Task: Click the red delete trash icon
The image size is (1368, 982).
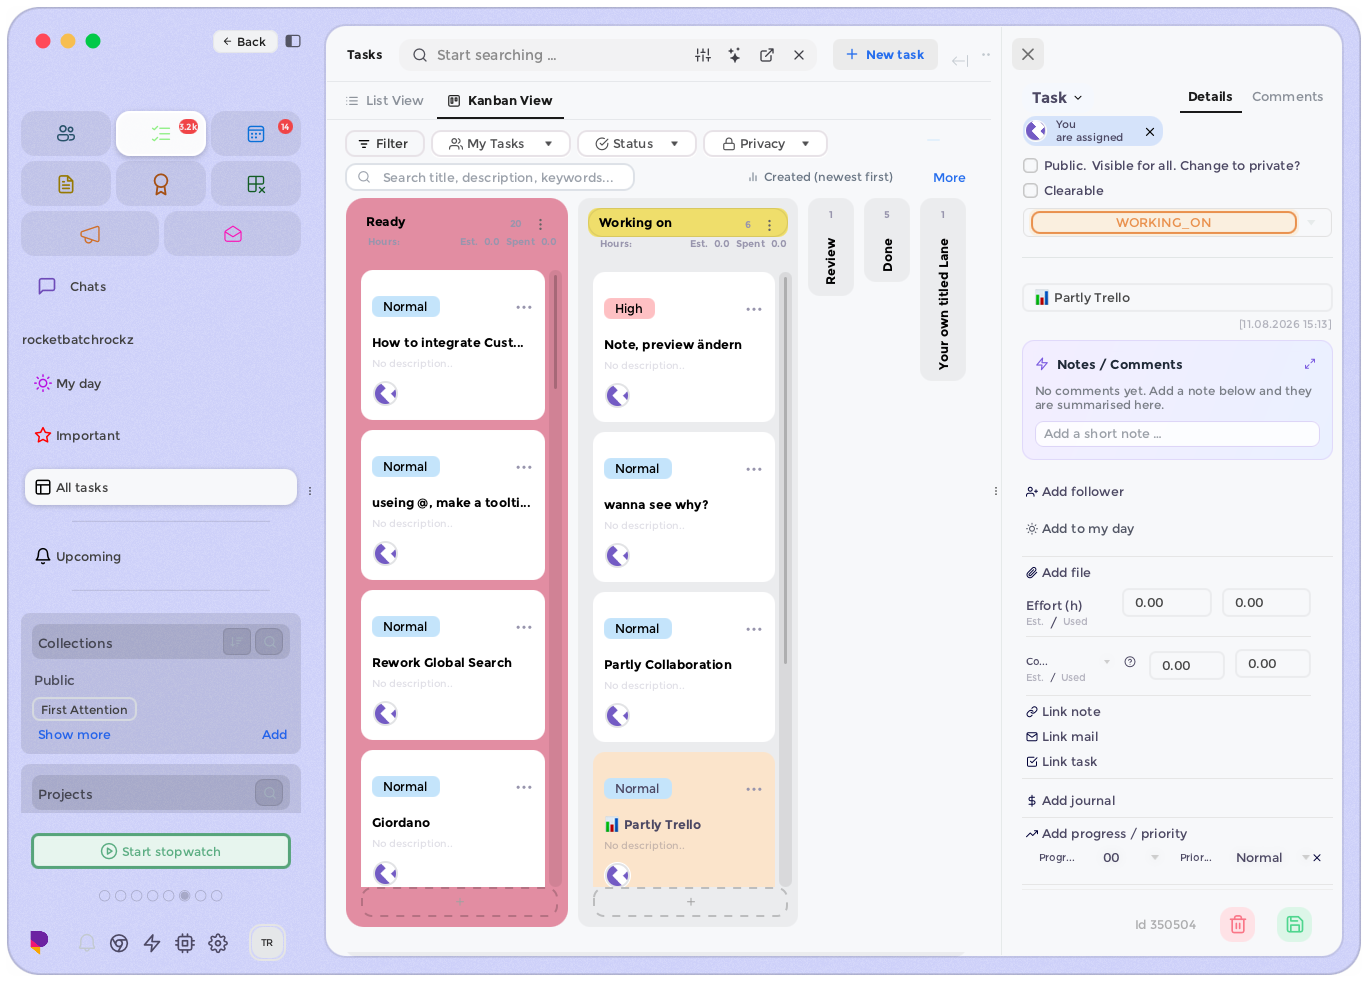Action: (1237, 924)
